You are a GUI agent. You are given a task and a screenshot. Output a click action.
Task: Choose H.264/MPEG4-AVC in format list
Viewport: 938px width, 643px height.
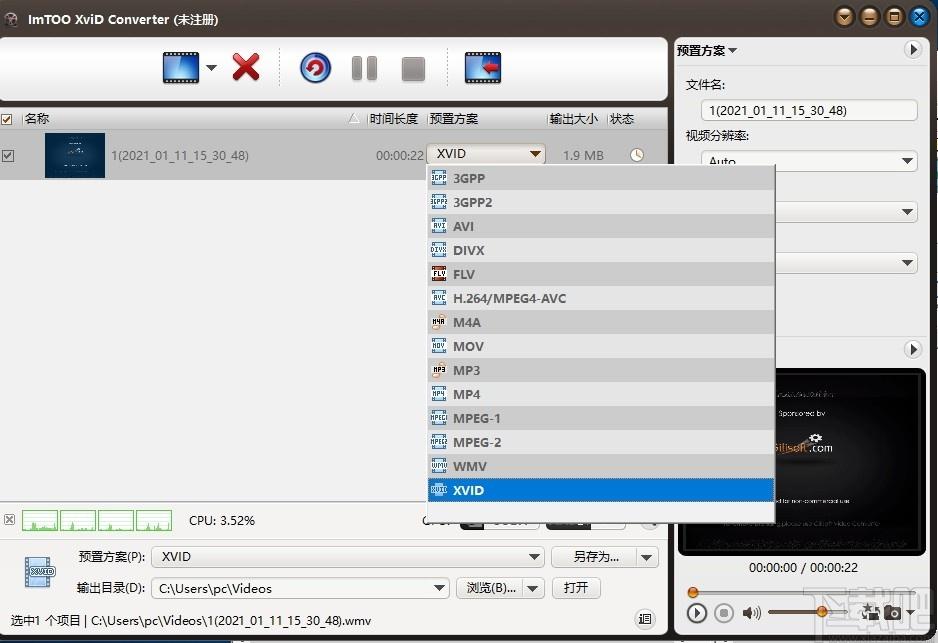[x=509, y=298]
